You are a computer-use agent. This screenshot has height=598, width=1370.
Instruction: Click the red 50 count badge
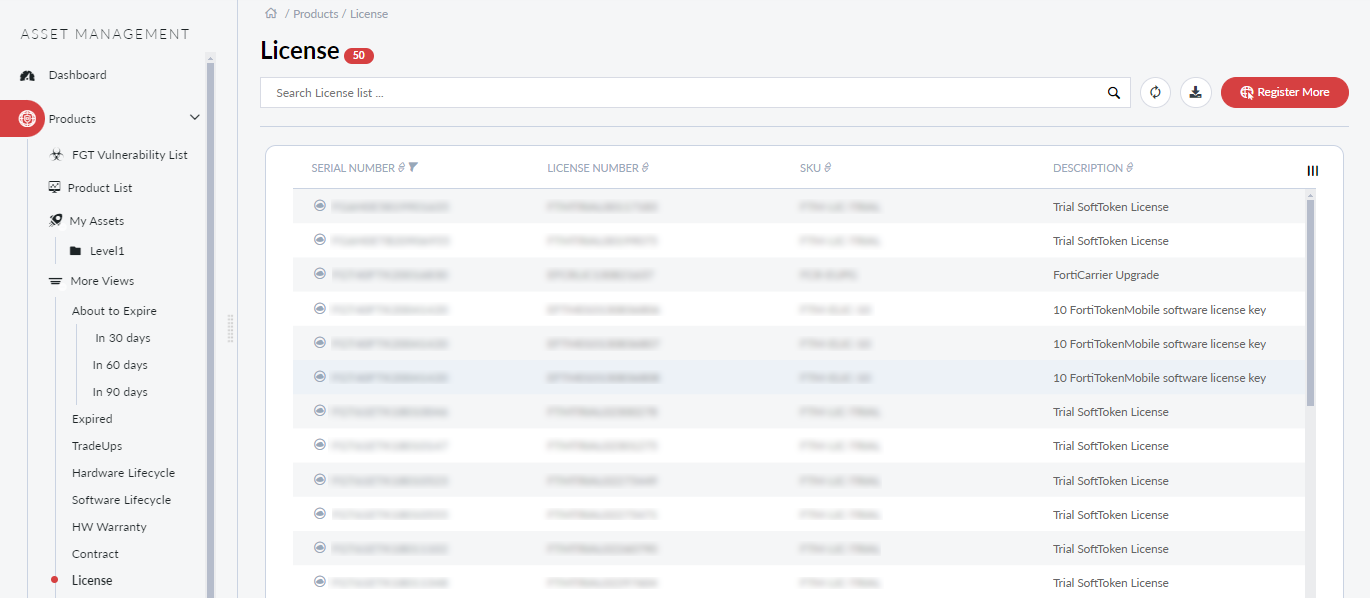359,56
